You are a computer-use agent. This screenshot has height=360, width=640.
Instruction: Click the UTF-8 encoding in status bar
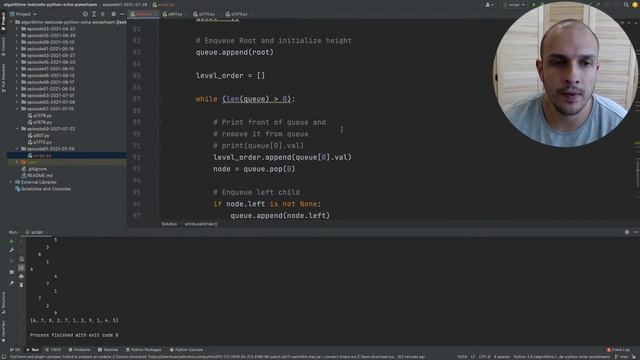point(484,357)
